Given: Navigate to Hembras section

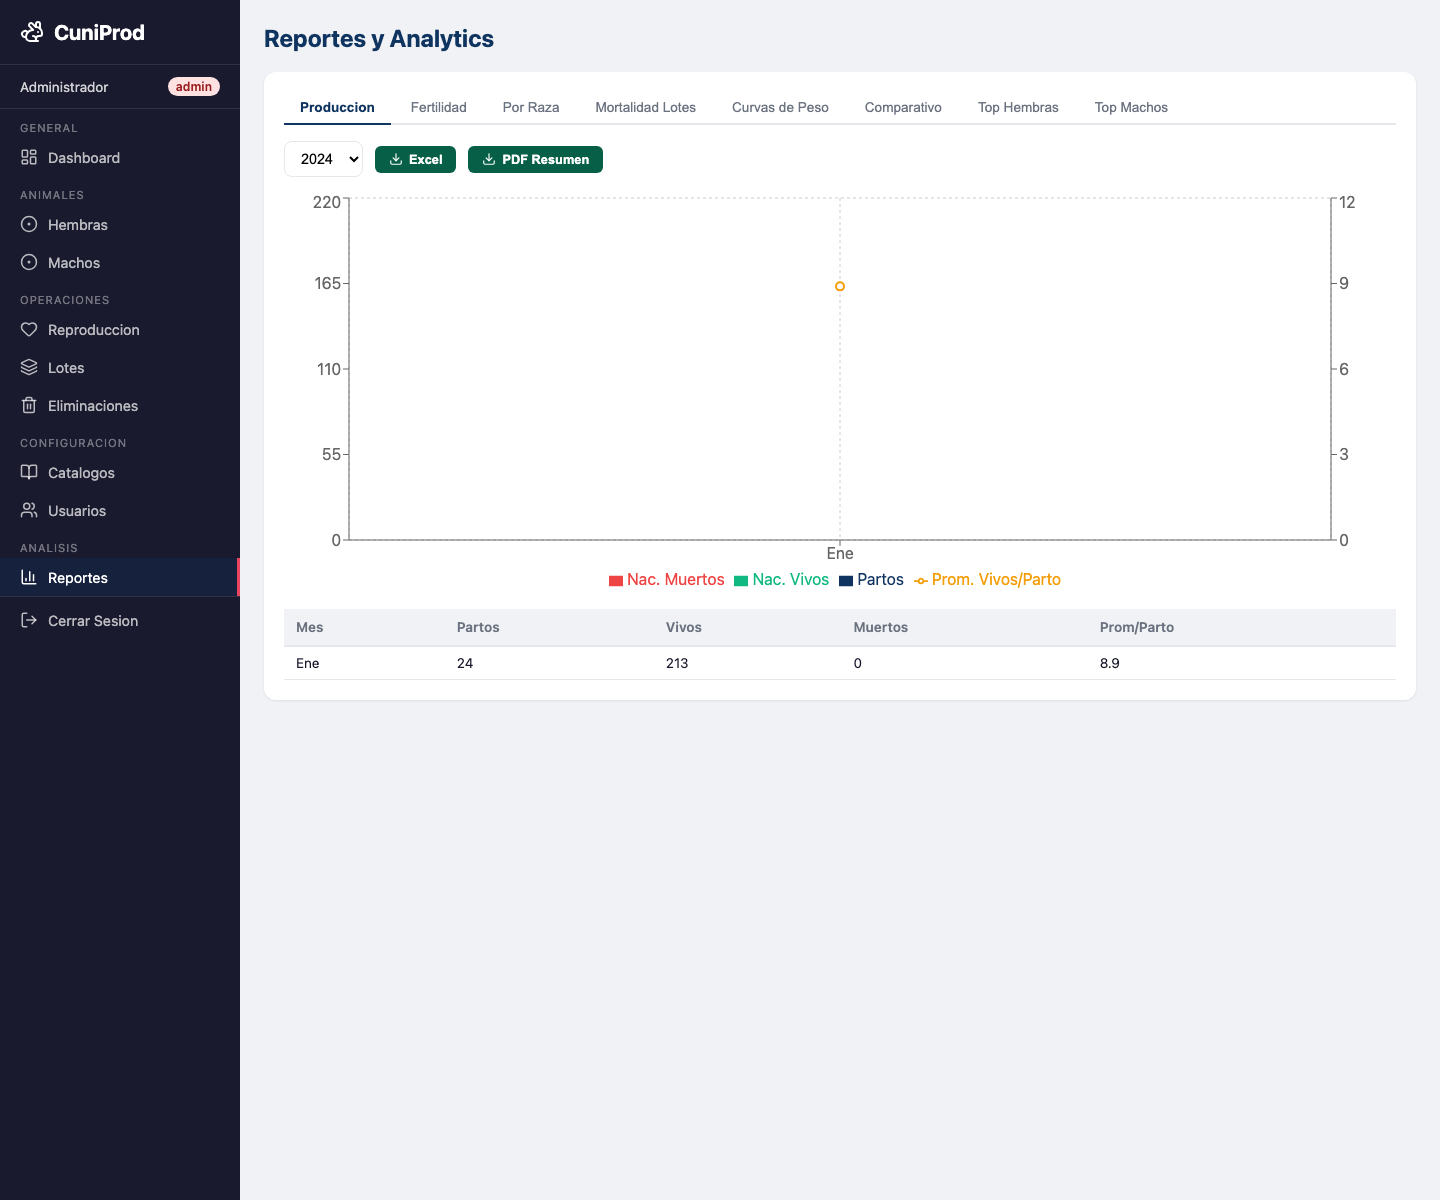Looking at the screenshot, I should coord(120,224).
